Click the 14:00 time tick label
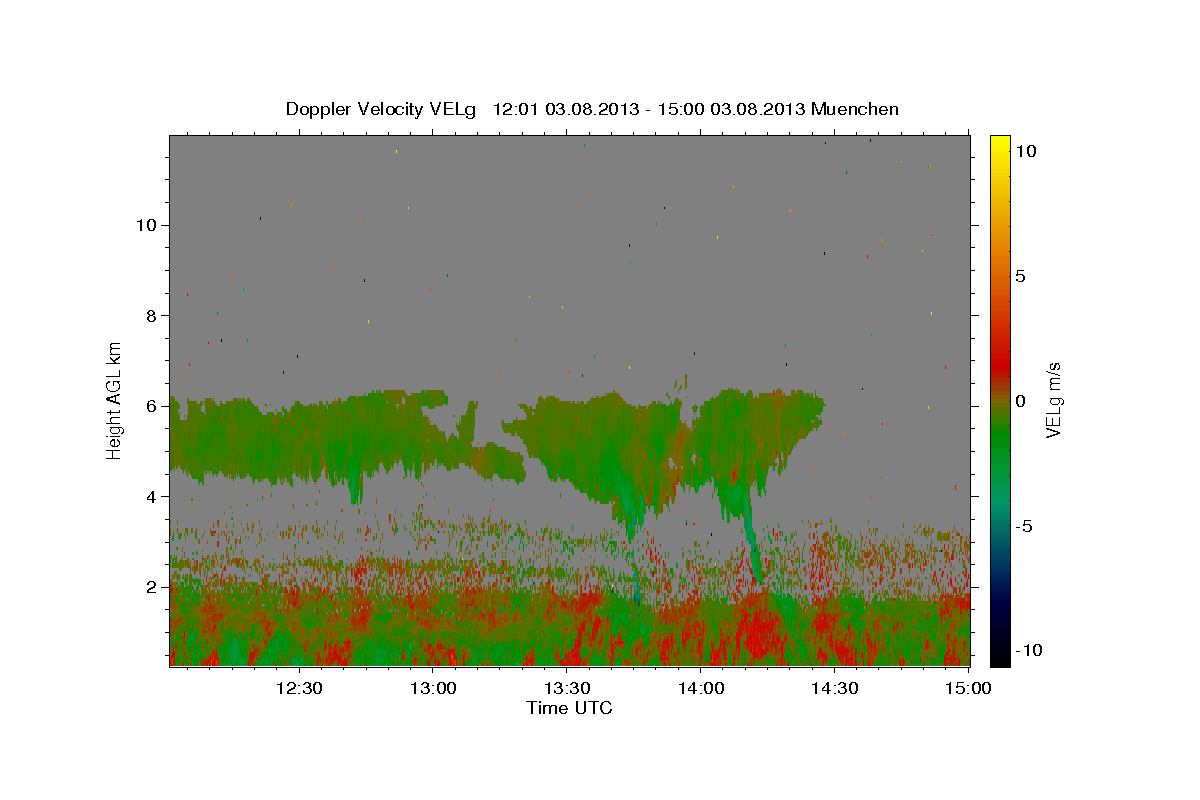 pyautogui.click(x=701, y=688)
